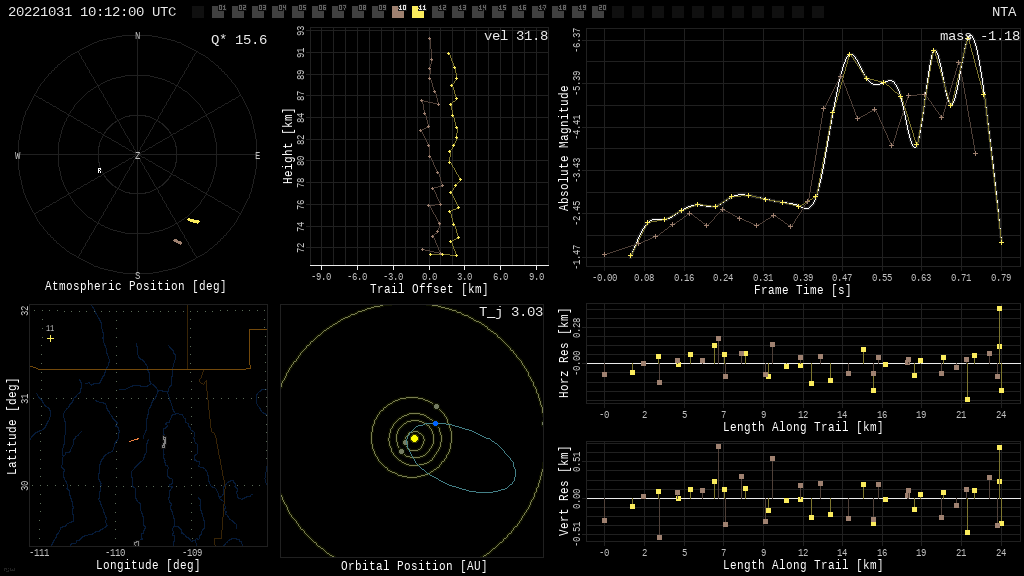This screenshot has height=576, width=1024.
Task: Click the NTA shower label
Action: pos(1003,12)
